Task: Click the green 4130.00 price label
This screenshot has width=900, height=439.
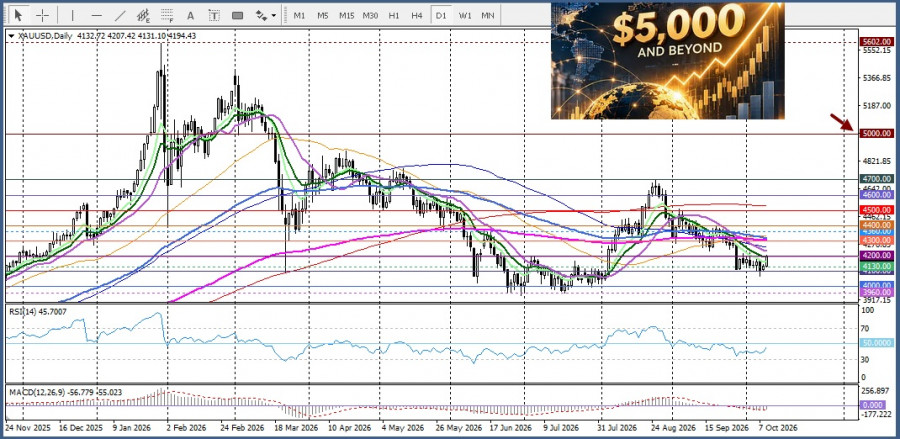Action: pos(876,267)
